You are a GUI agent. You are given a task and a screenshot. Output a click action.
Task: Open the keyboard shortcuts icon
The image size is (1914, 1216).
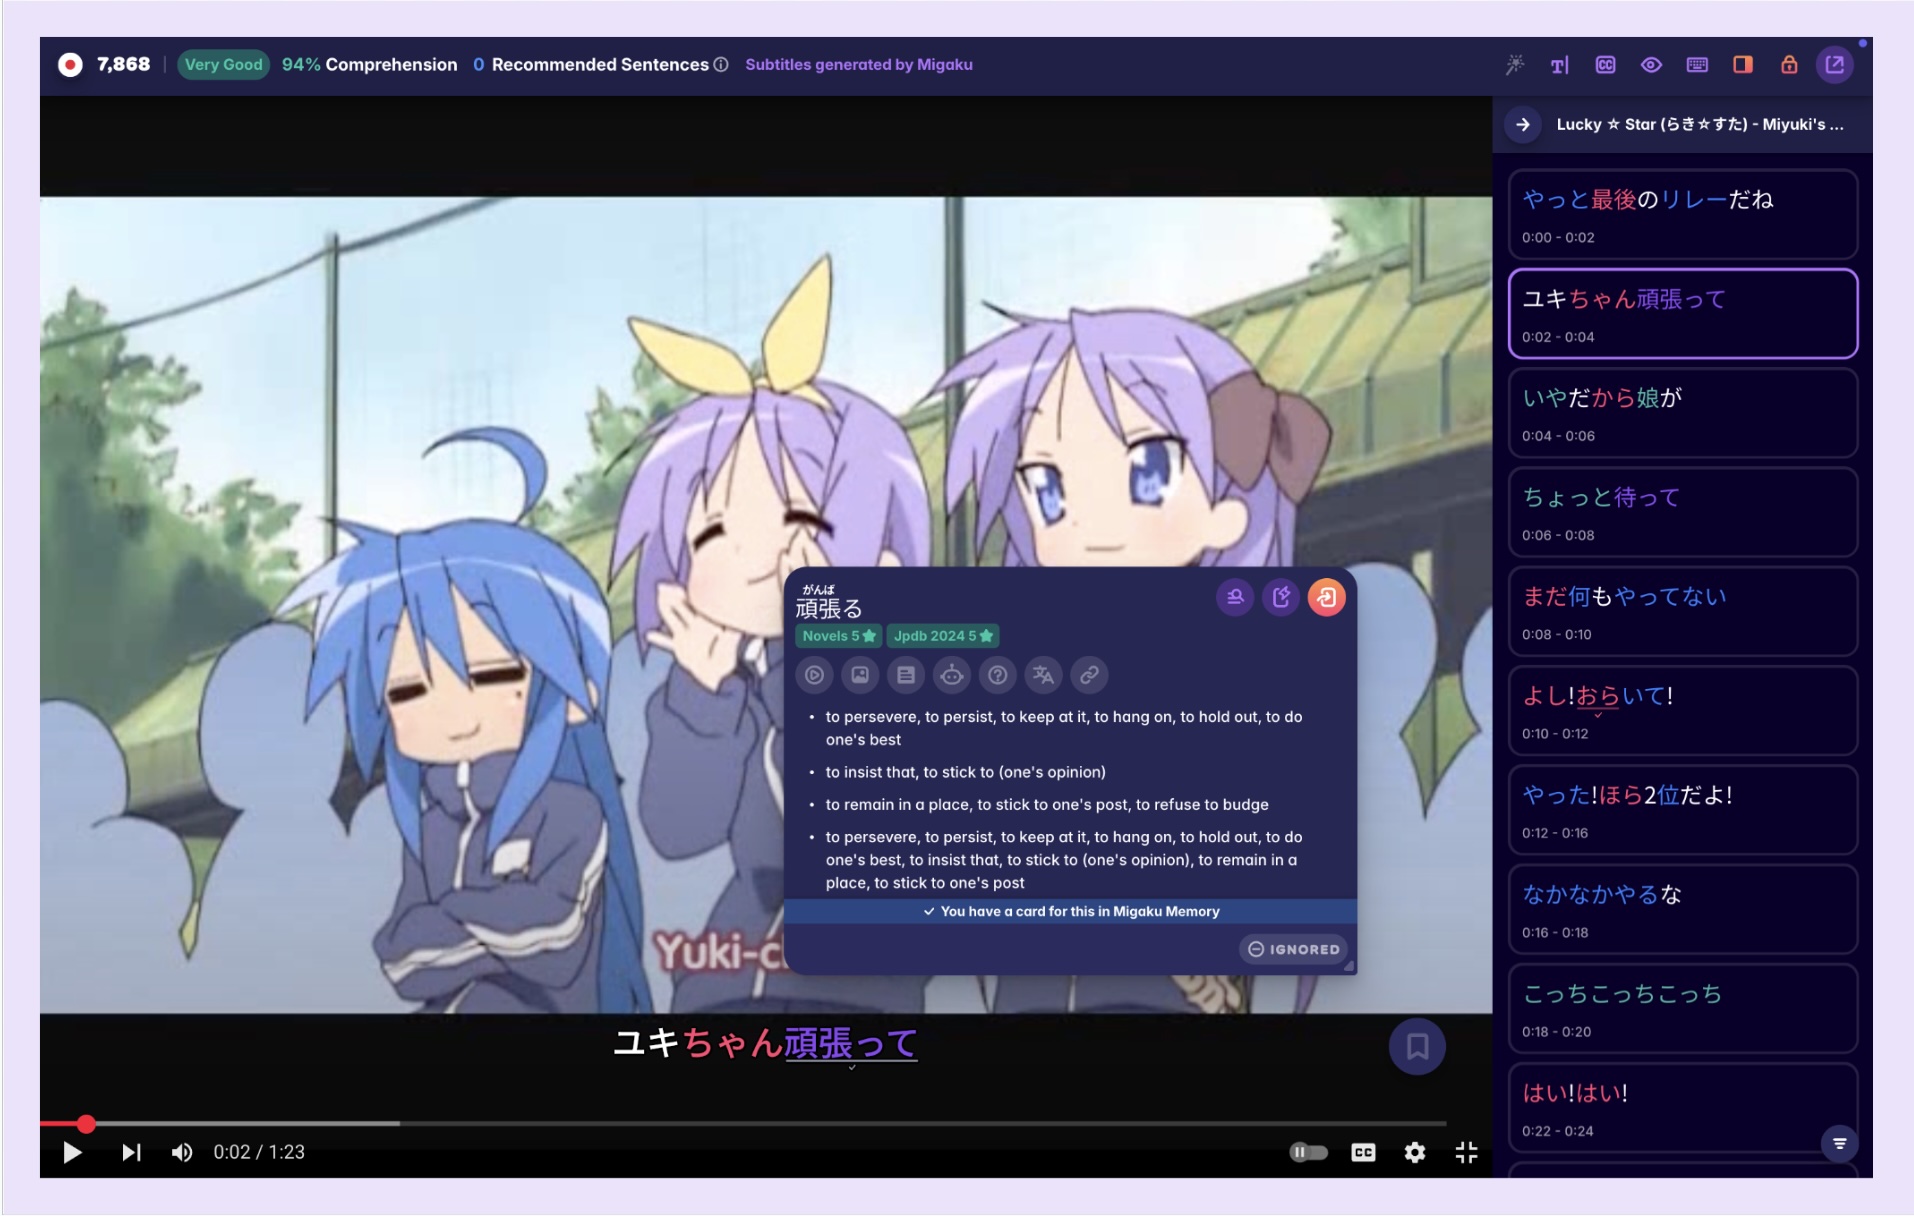pyautogui.click(x=1697, y=65)
